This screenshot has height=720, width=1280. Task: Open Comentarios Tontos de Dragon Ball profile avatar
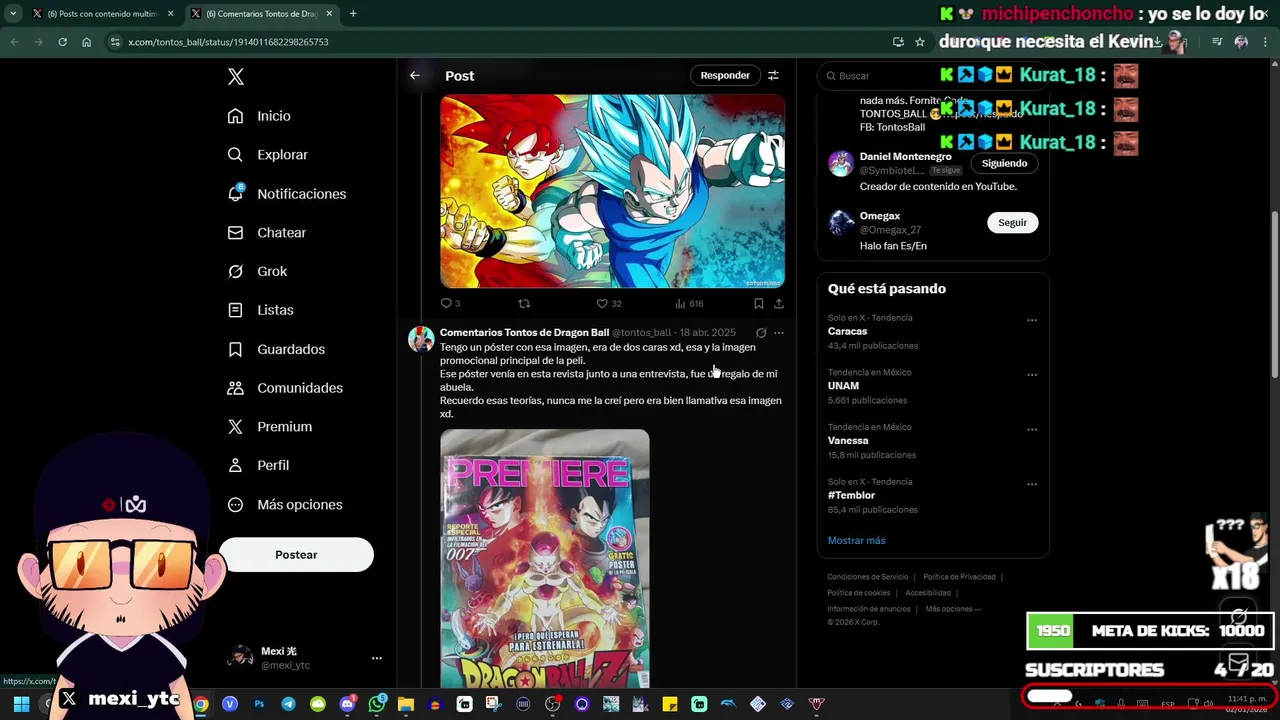coord(421,339)
